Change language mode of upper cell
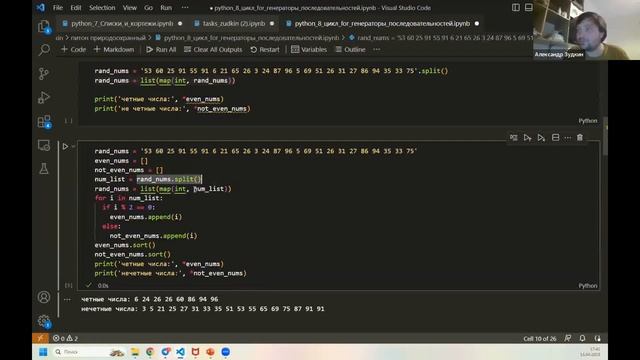This screenshot has height=360, width=640. coord(588,121)
